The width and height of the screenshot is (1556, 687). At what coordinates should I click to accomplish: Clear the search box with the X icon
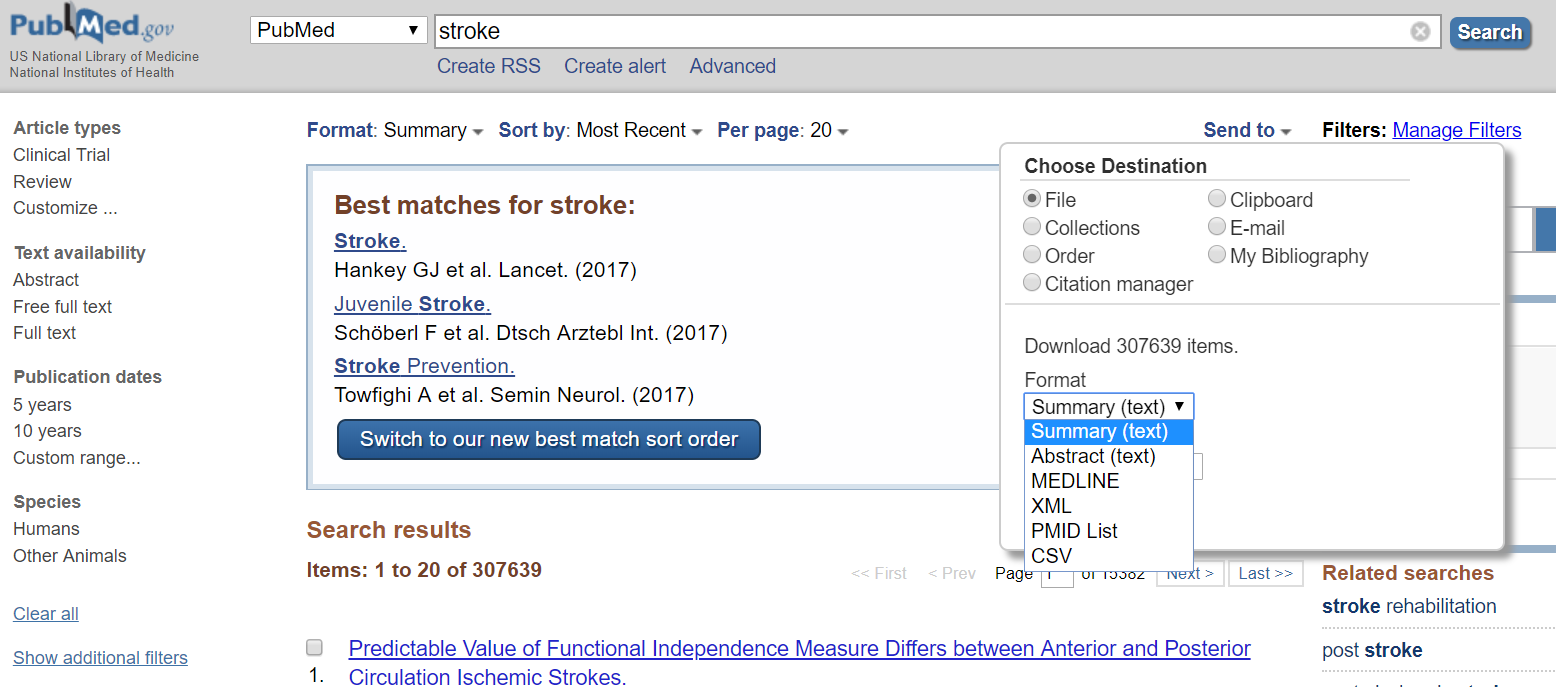coord(1420,32)
